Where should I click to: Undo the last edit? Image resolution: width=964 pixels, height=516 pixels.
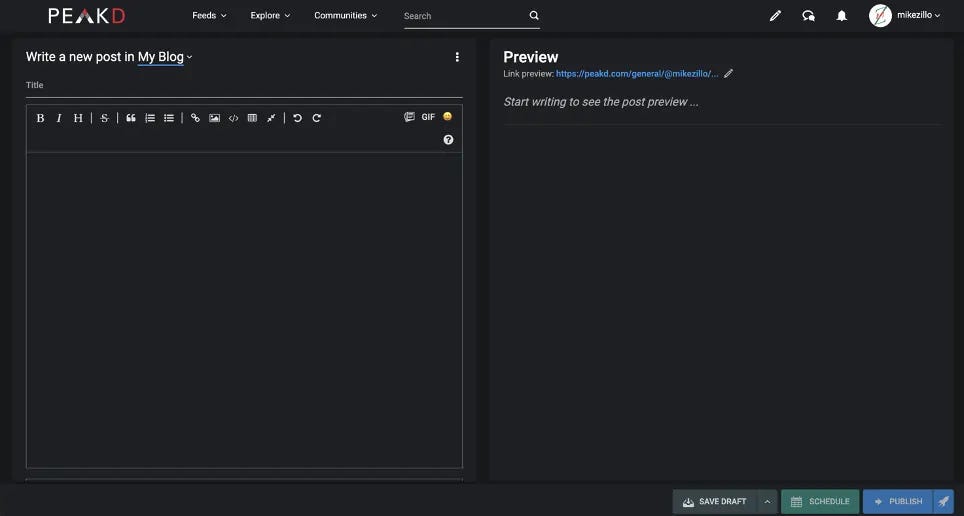pyautogui.click(x=298, y=118)
